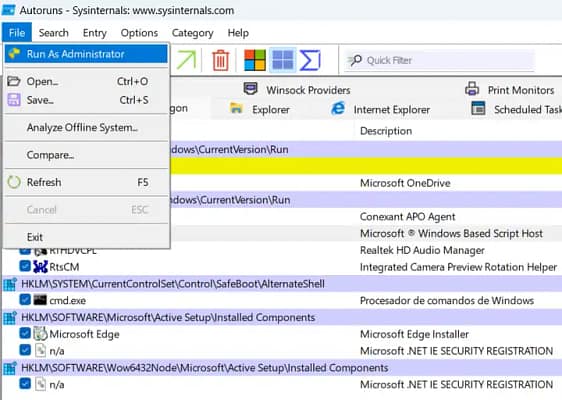Click the colorful Windows logo toolbar icon
Viewport: 562px width, 400px height.
click(x=255, y=60)
